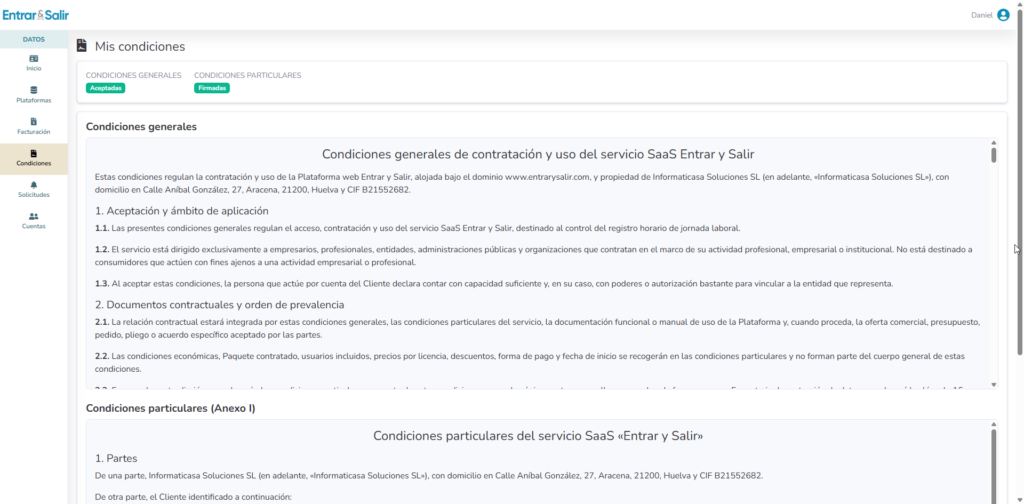Click the PDF icon beside Mis condiciones
1024x504 pixels.
(x=82, y=46)
